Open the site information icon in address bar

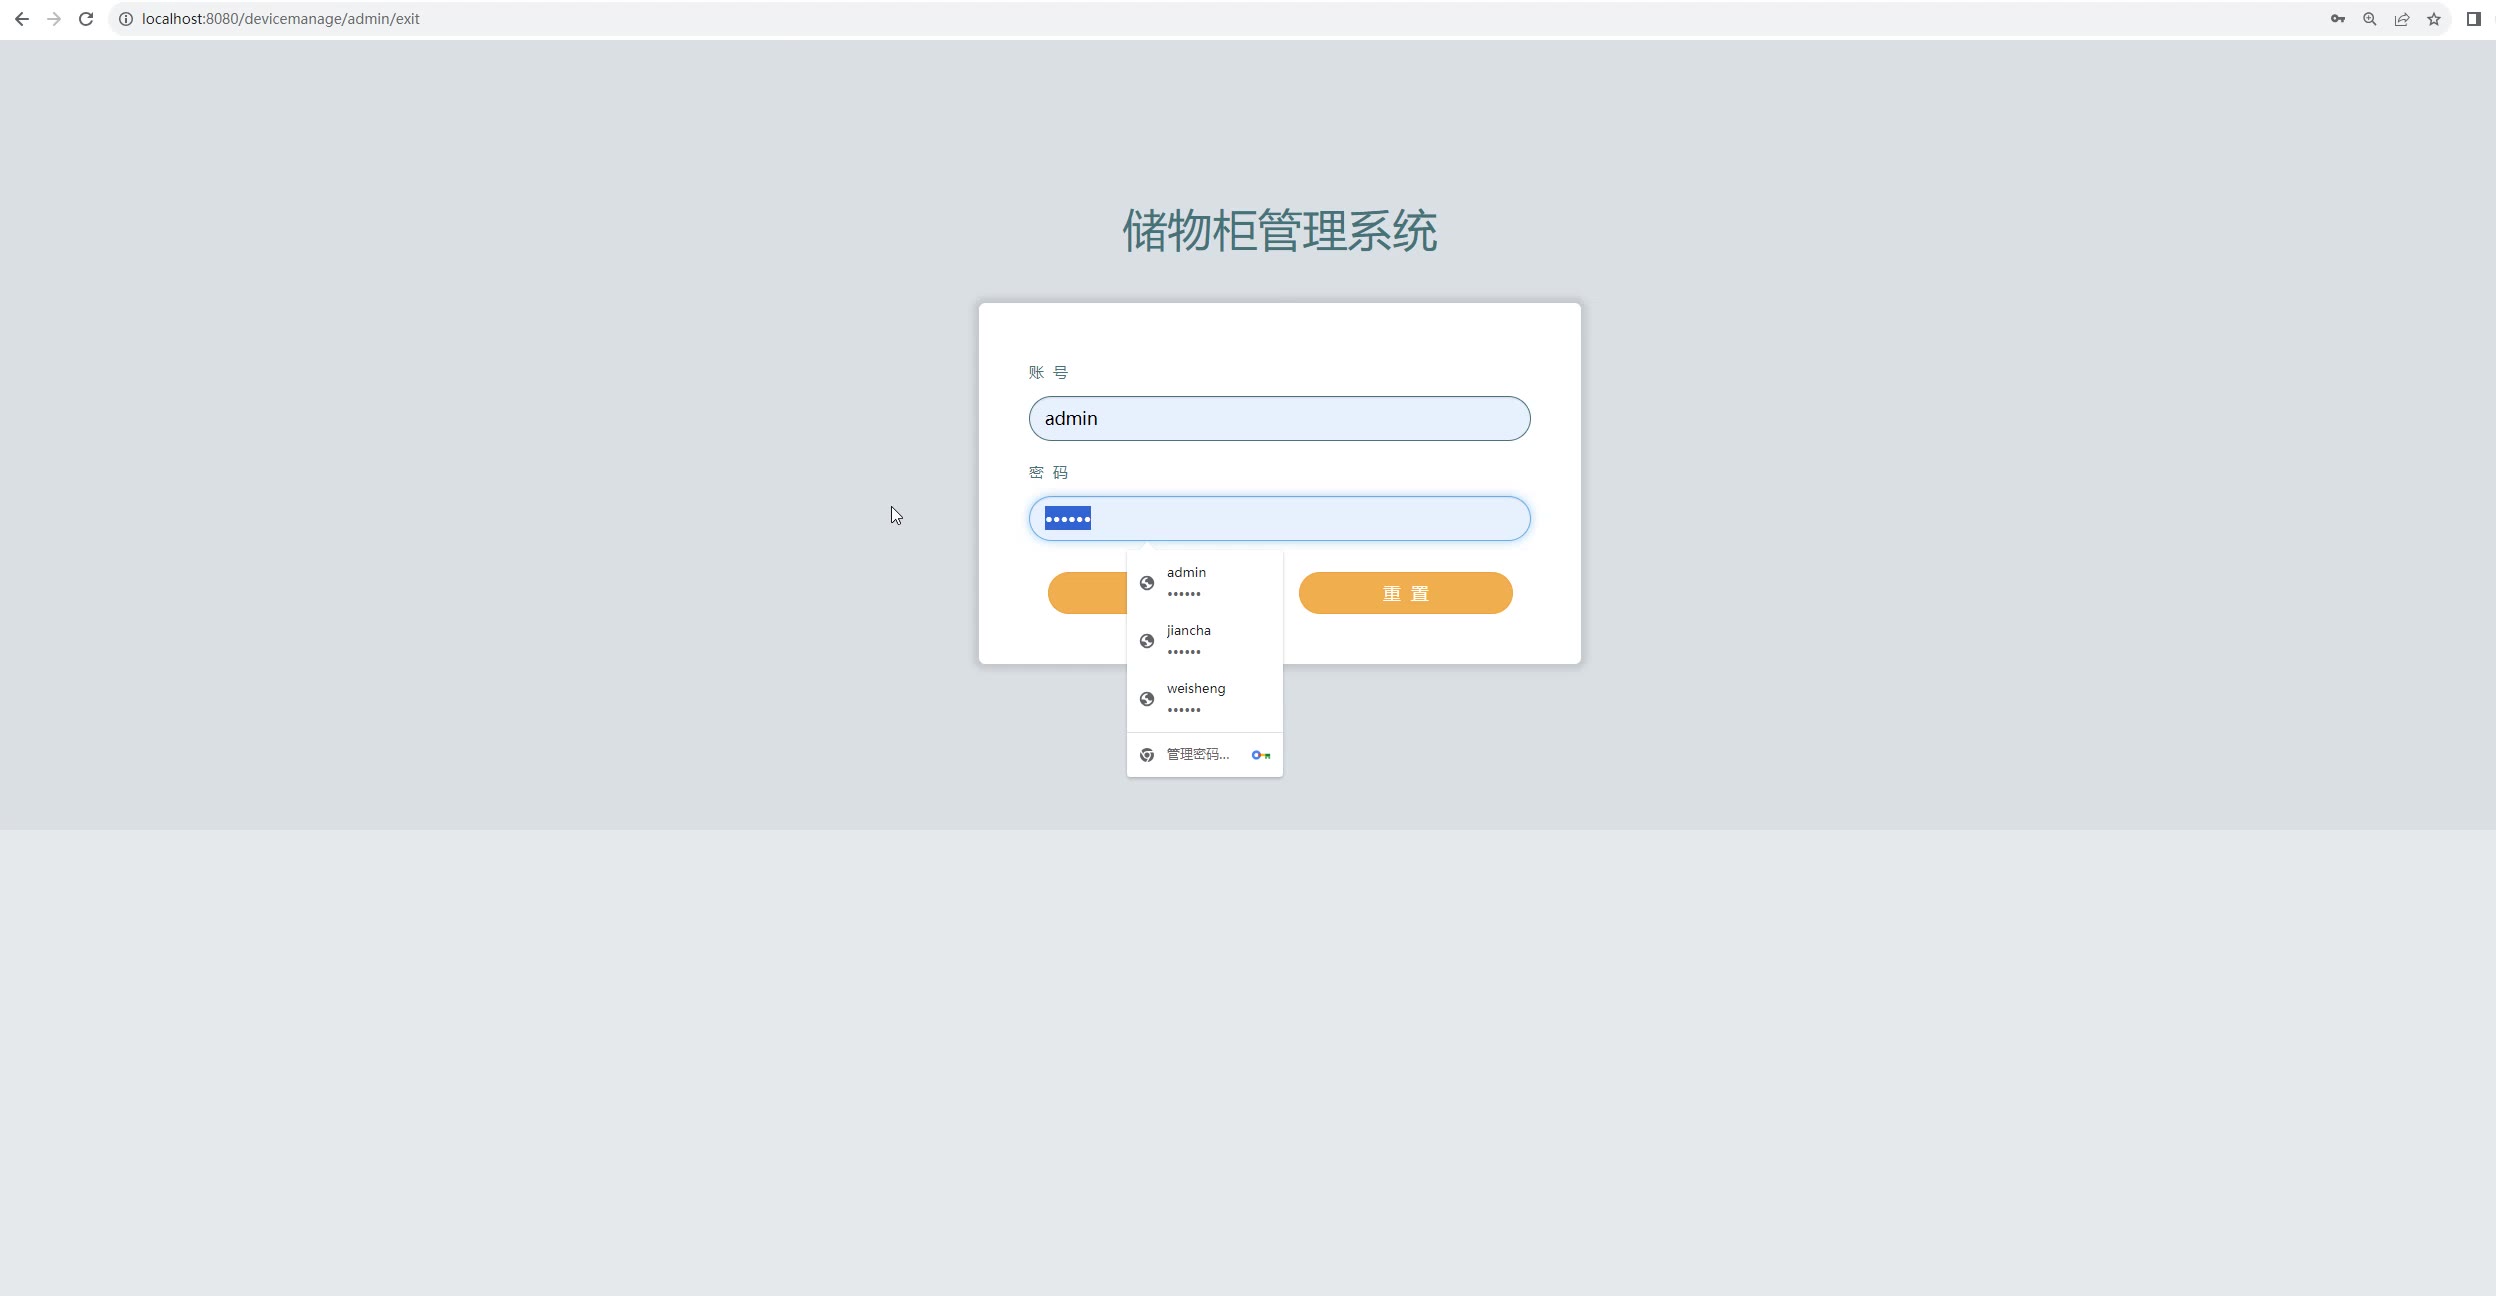(x=126, y=19)
